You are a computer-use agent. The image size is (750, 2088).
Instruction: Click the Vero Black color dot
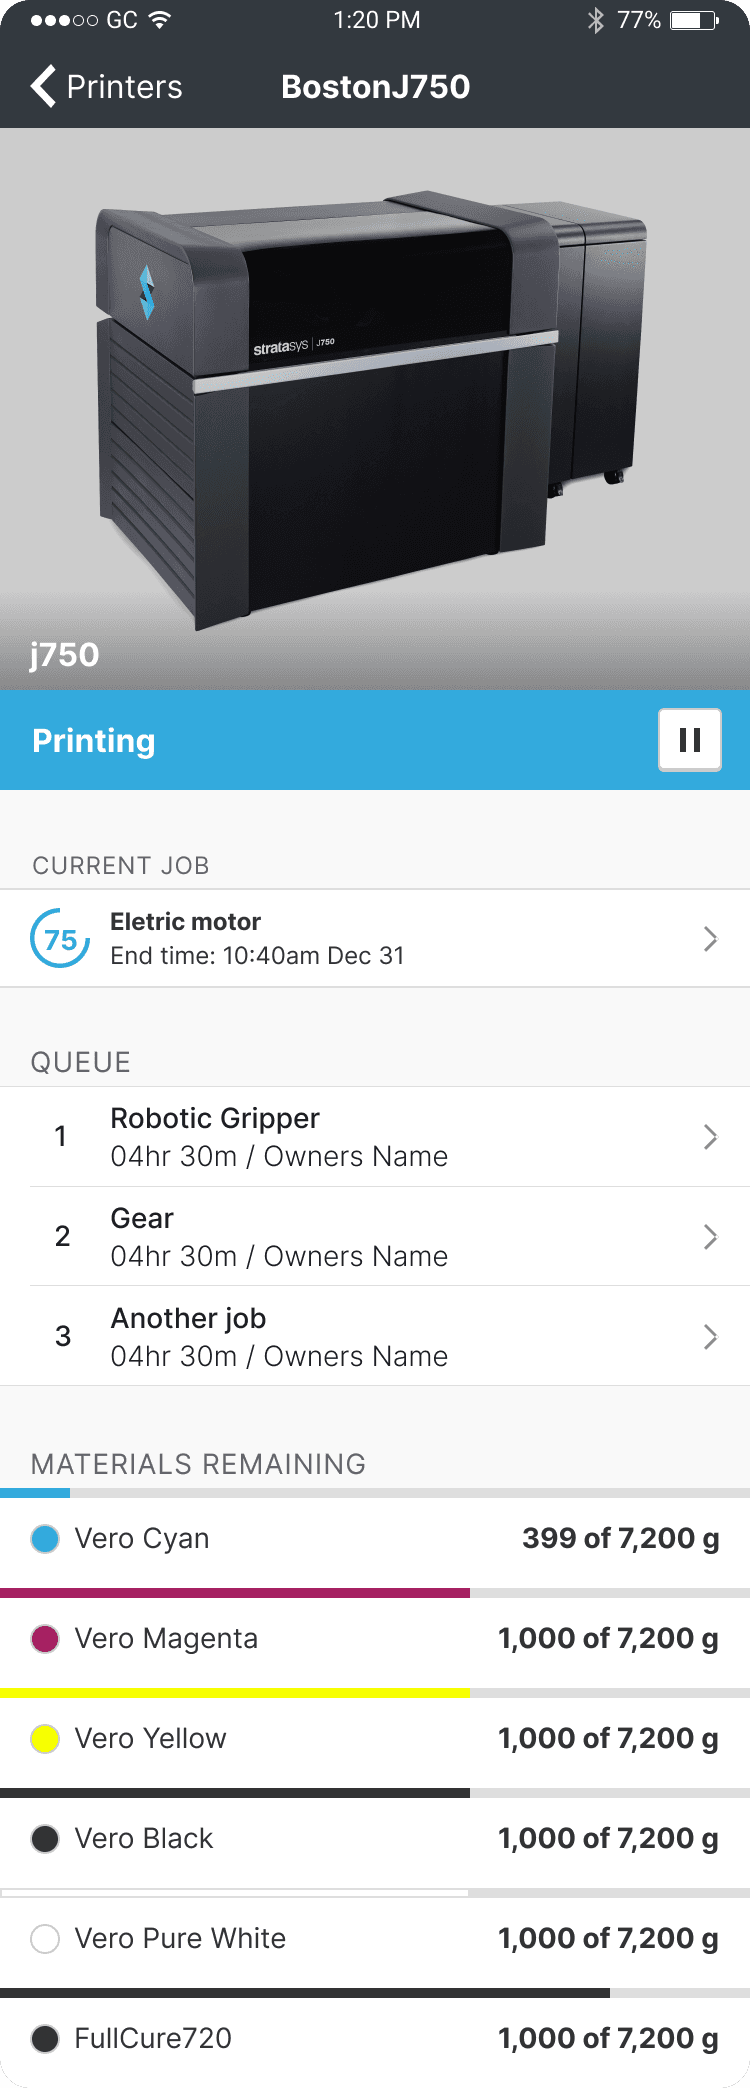pos(45,1839)
